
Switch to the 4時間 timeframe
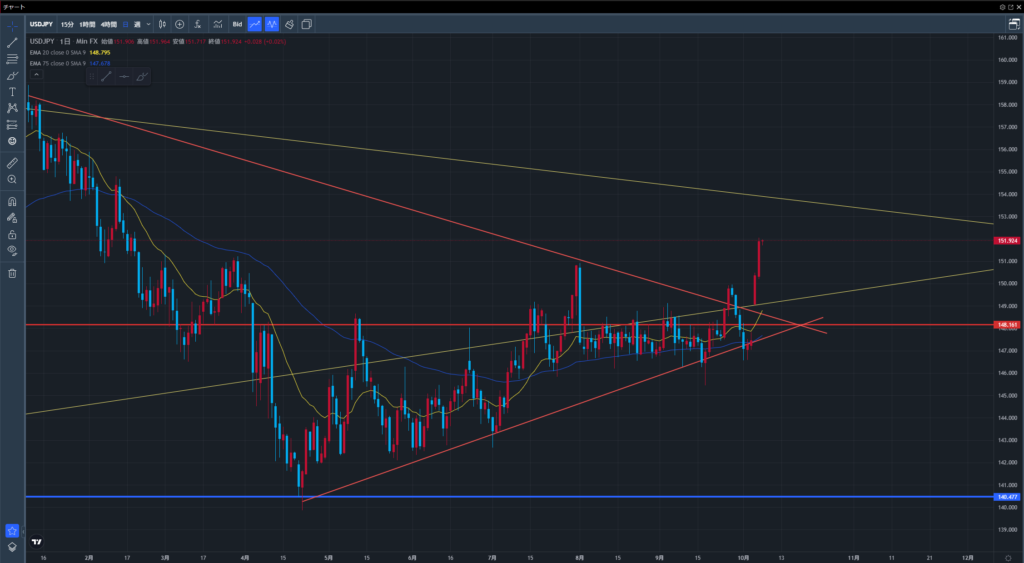click(108, 23)
